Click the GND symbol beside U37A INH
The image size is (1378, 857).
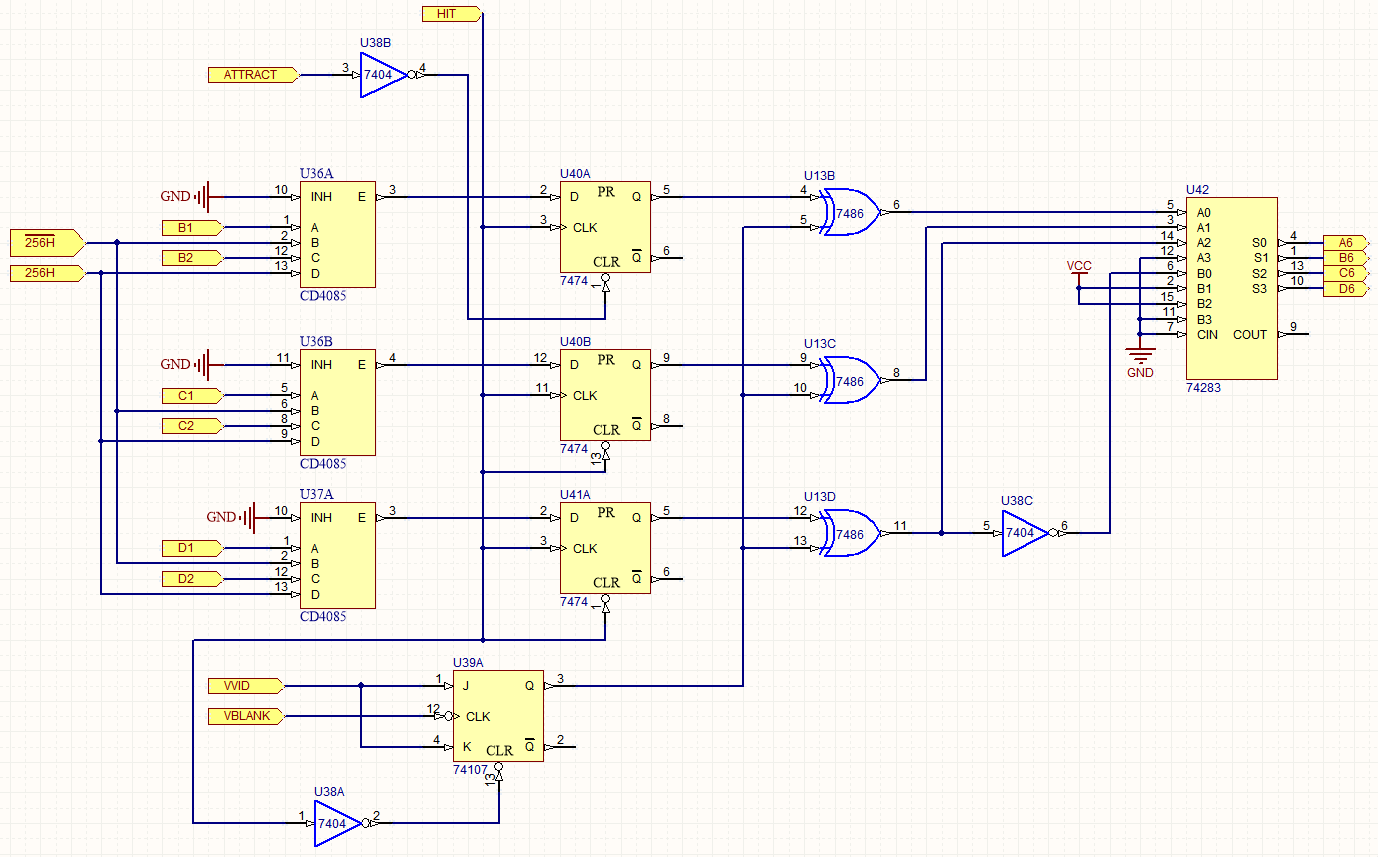pos(231,518)
